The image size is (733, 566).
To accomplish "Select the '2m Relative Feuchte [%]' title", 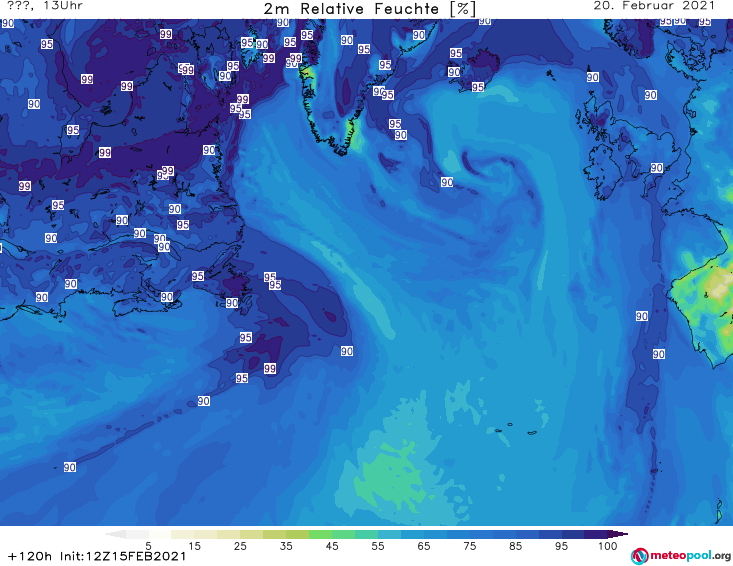I will (x=369, y=9).
